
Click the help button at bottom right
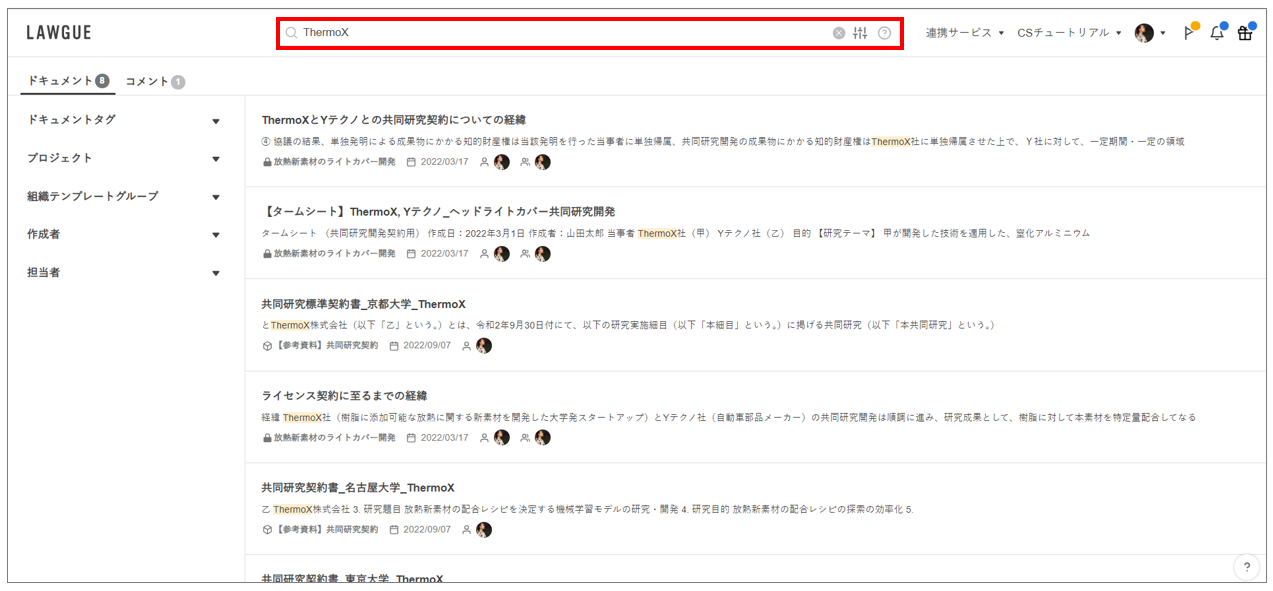point(1246,567)
